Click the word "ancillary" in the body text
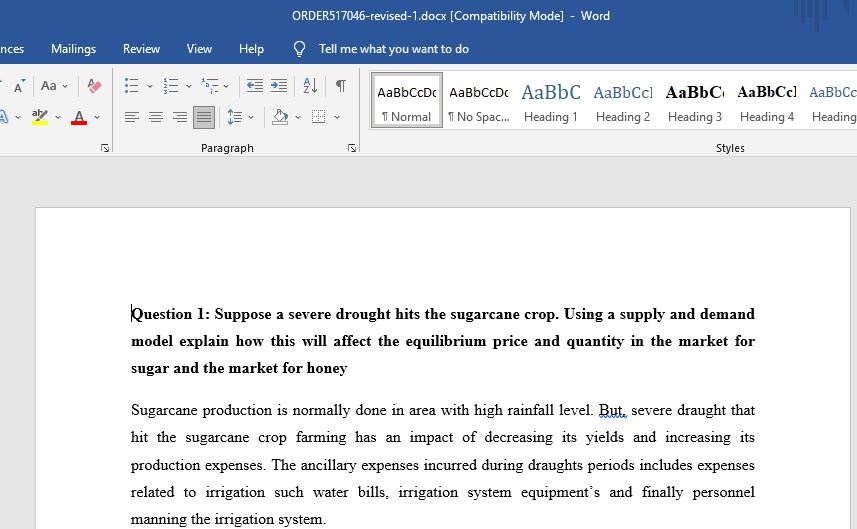The image size is (857, 529). point(328,466)
